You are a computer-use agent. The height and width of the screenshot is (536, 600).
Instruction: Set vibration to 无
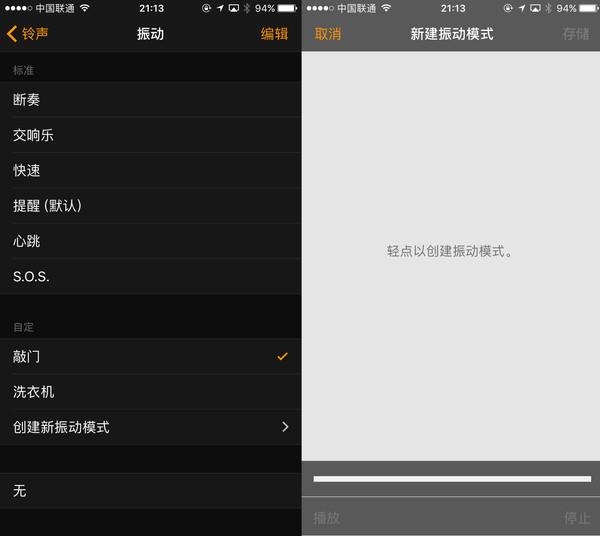(150, 491)
